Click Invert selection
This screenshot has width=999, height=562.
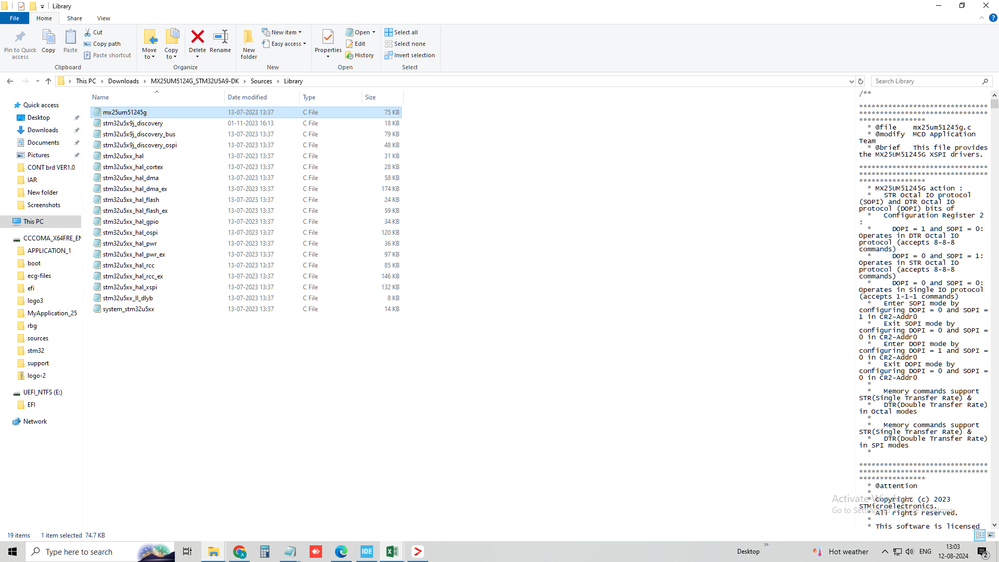pyautogui.click(x=410, y=55)
